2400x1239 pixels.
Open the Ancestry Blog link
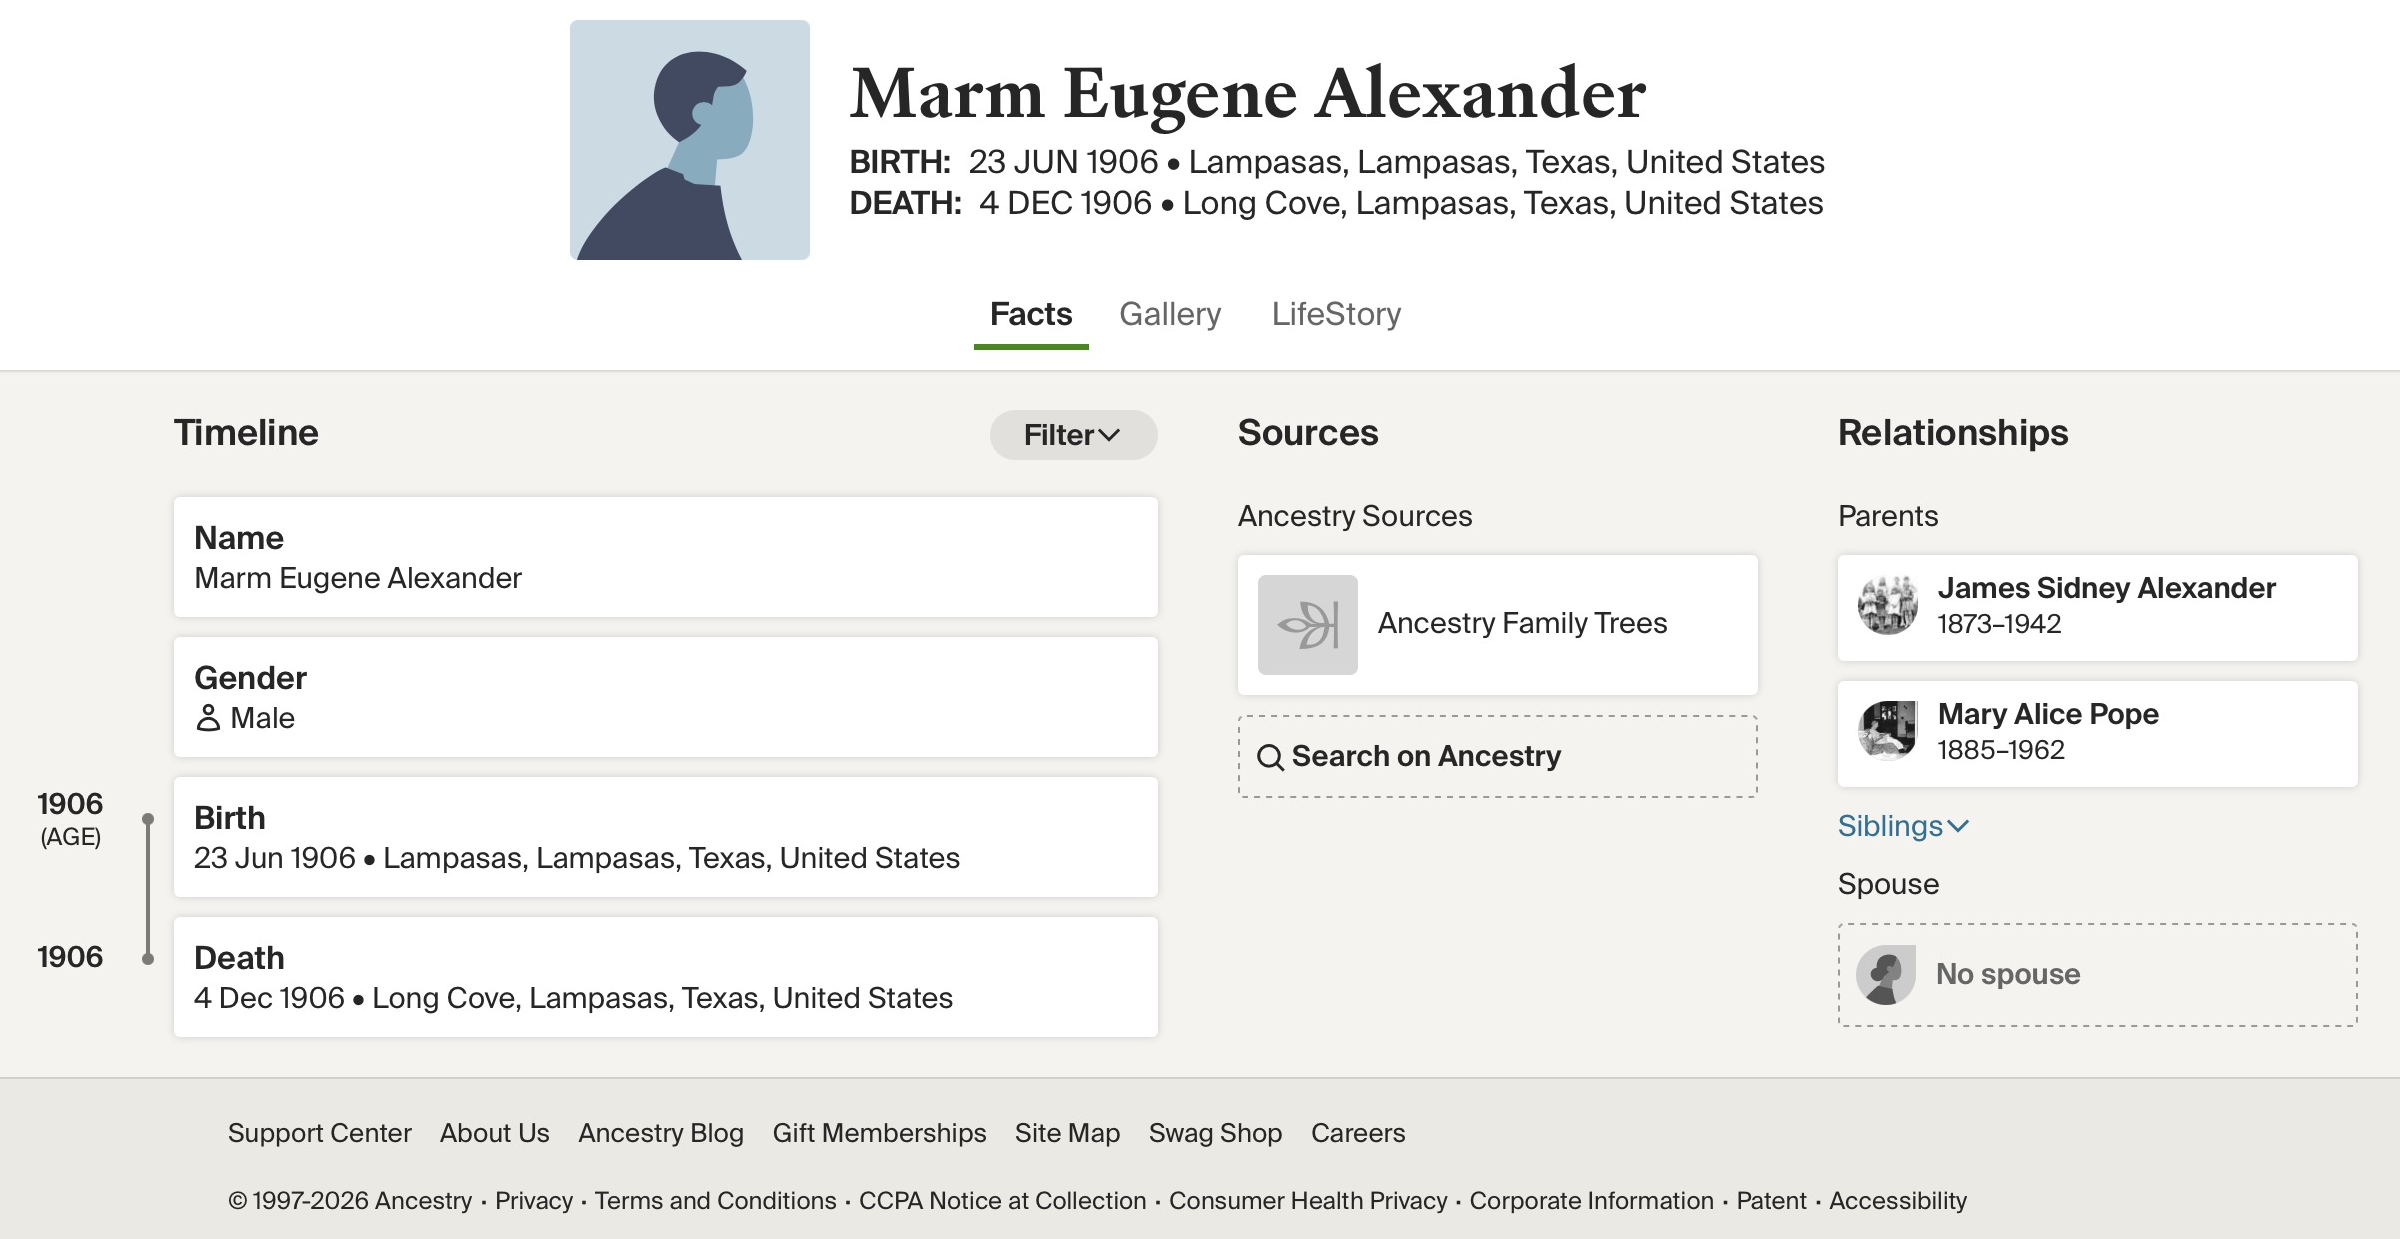pos(661,1133)
